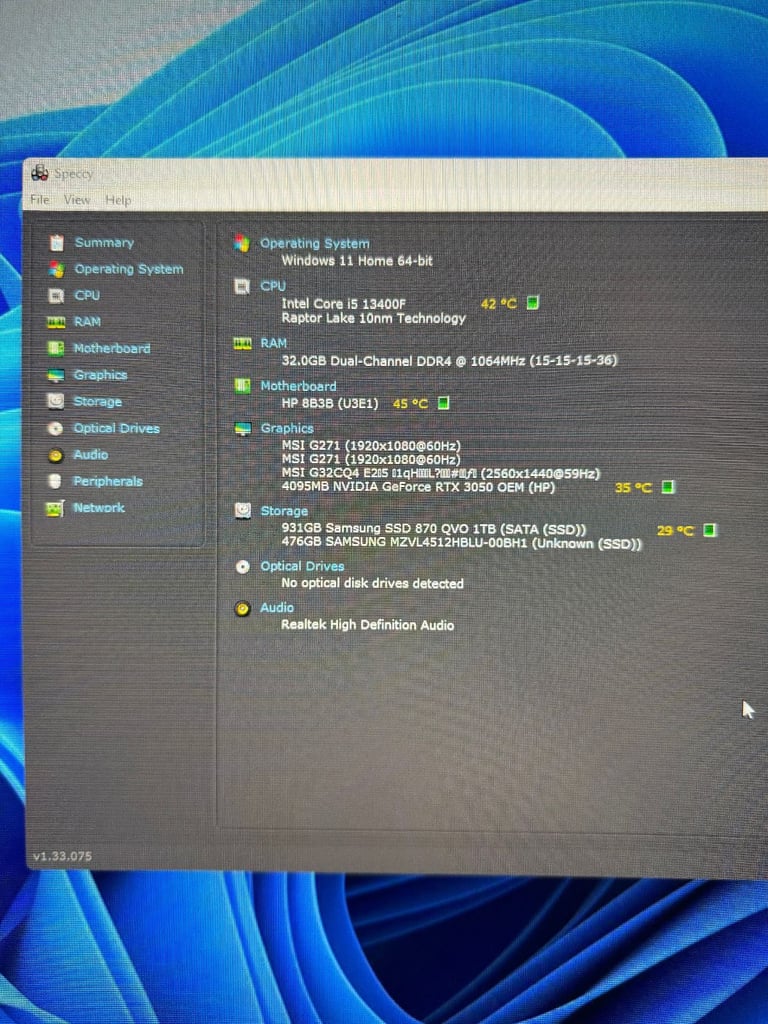Image resolution: width=768 pixels, height=1024 pixels.
Task: Select the NVIDIA GeForce RTX 3050 line
Action: pos(418,487)
